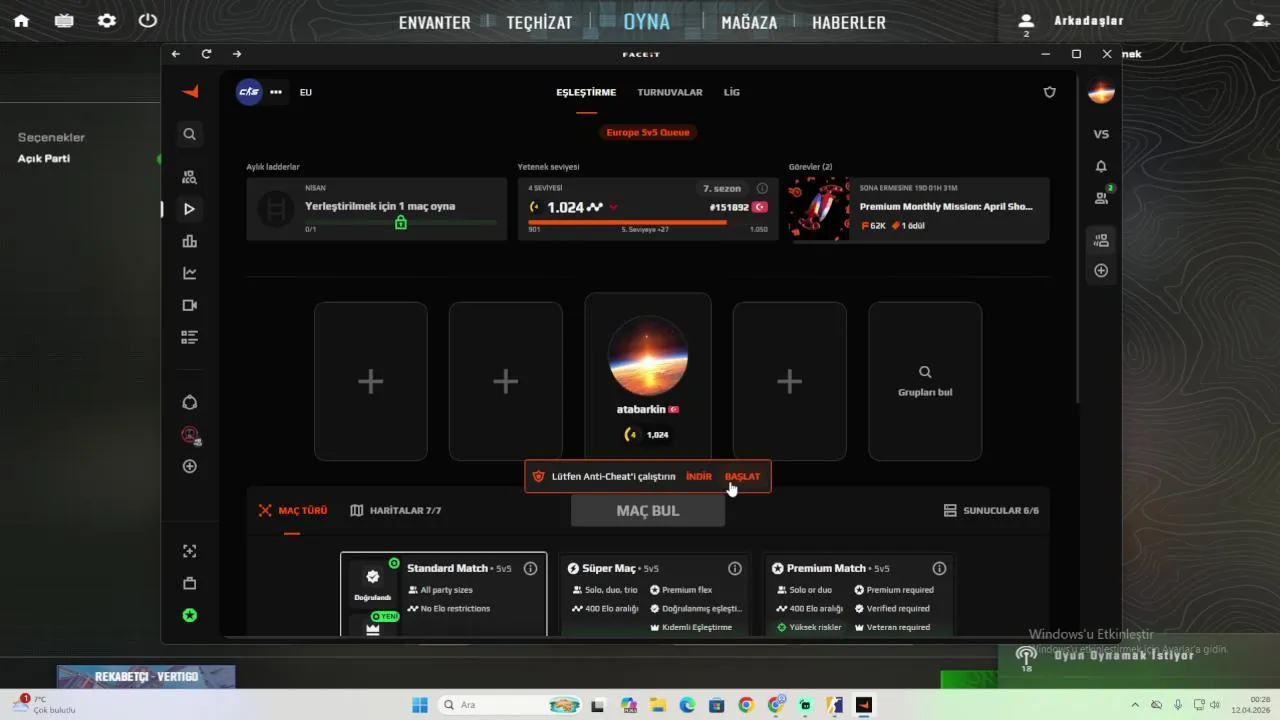Select the MAÇ TÜRÜ tab

[293, 510]
